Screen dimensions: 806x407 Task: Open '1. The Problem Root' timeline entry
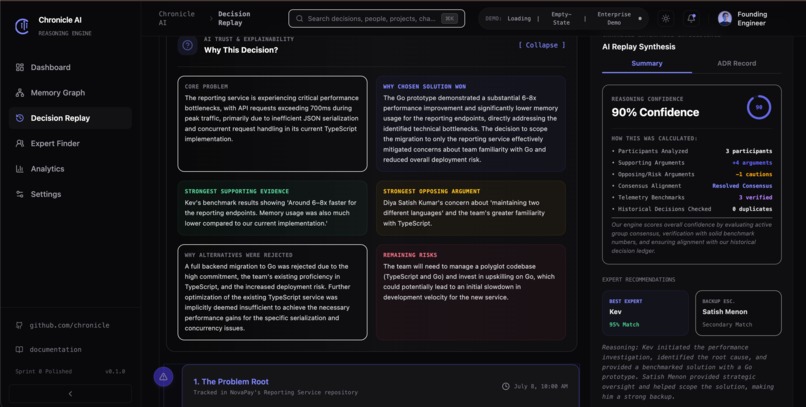[x=381, y=386]
